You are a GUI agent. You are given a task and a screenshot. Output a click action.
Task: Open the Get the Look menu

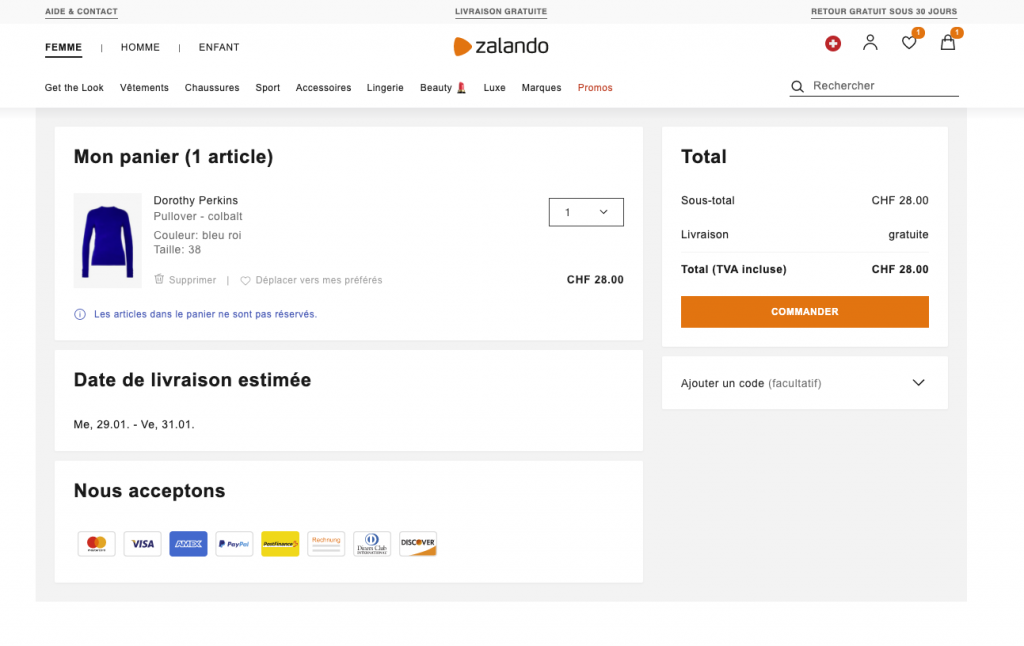tap(74, 88)
